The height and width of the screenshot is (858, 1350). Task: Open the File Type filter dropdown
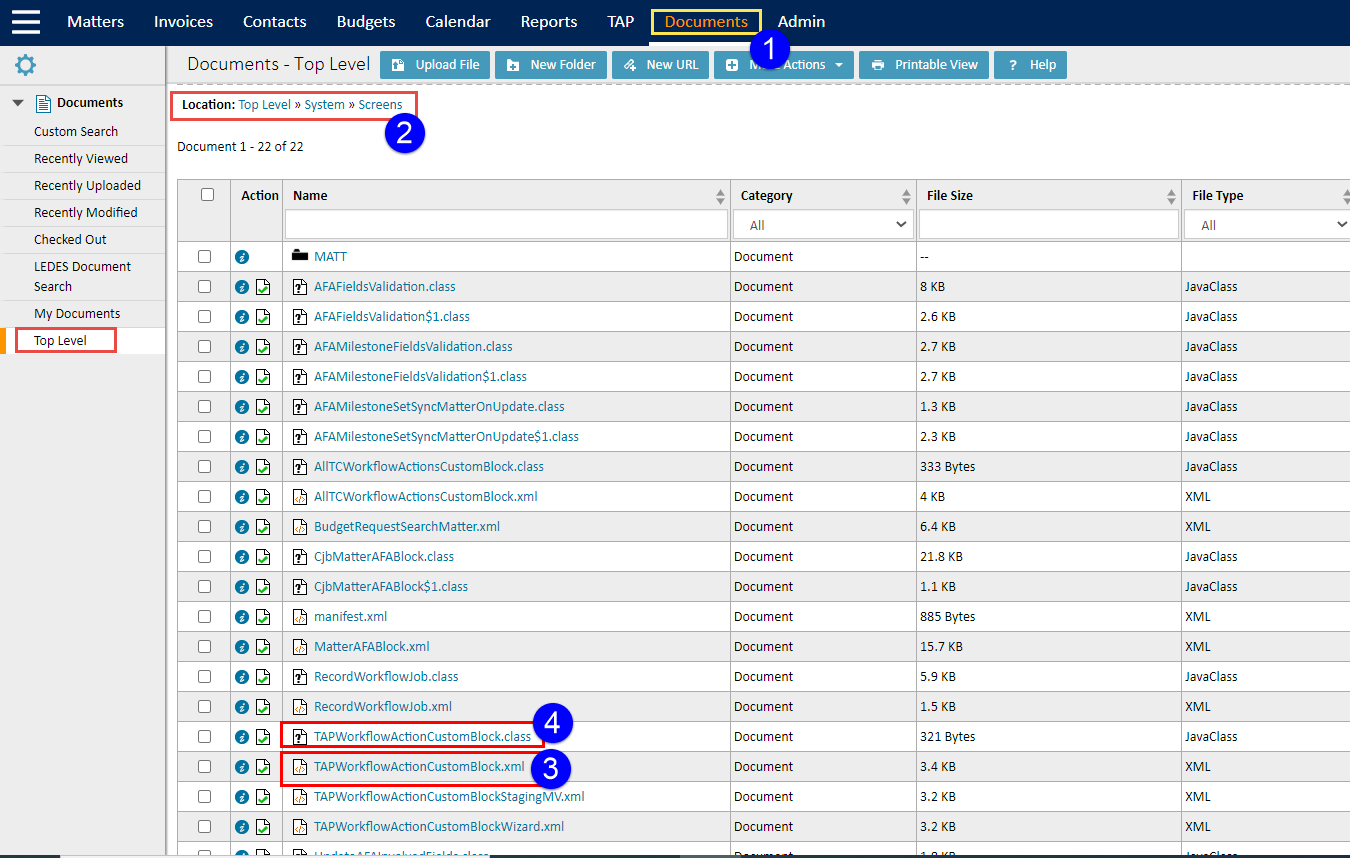pos(1268,225)
